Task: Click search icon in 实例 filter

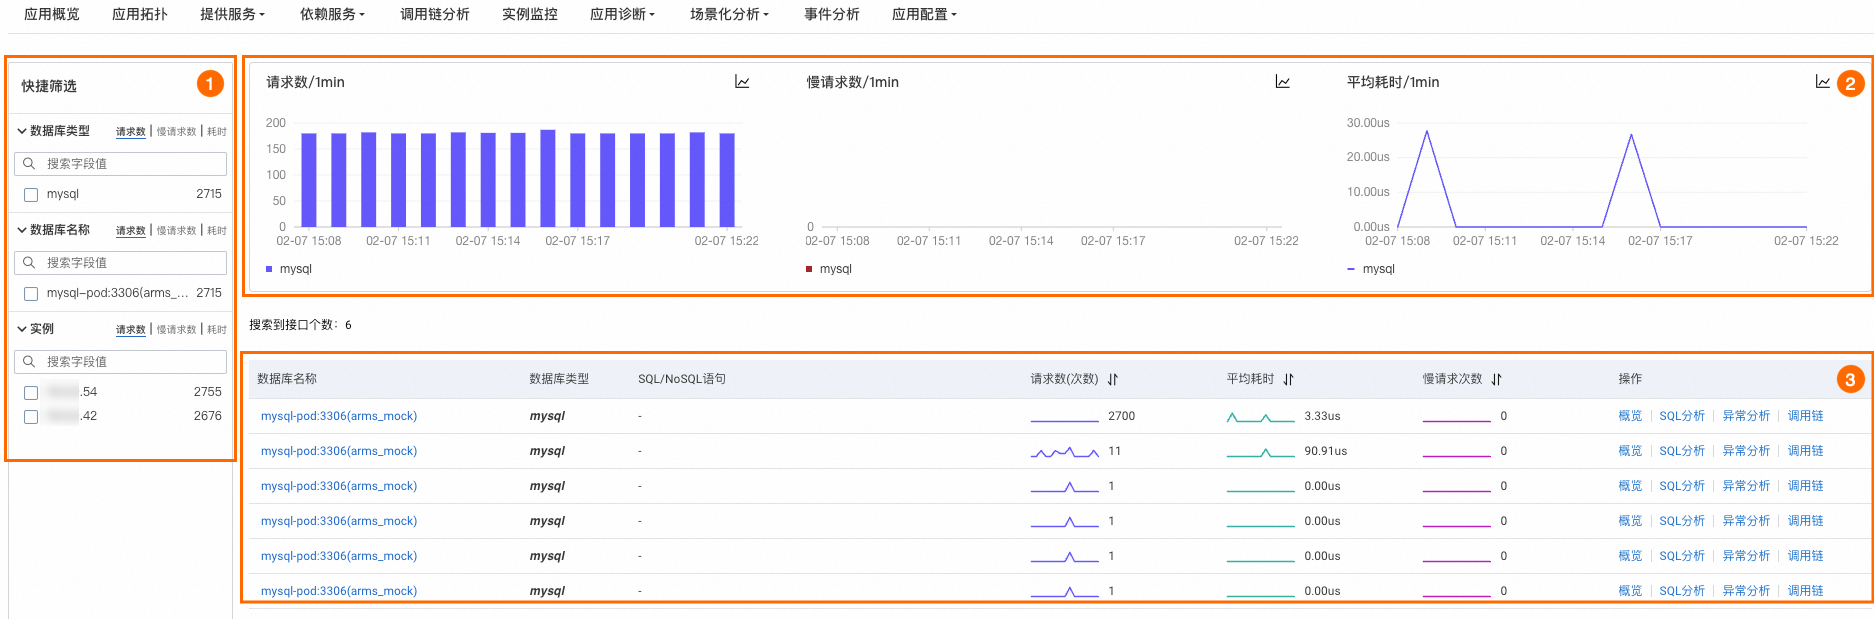Action: [29, 361]
